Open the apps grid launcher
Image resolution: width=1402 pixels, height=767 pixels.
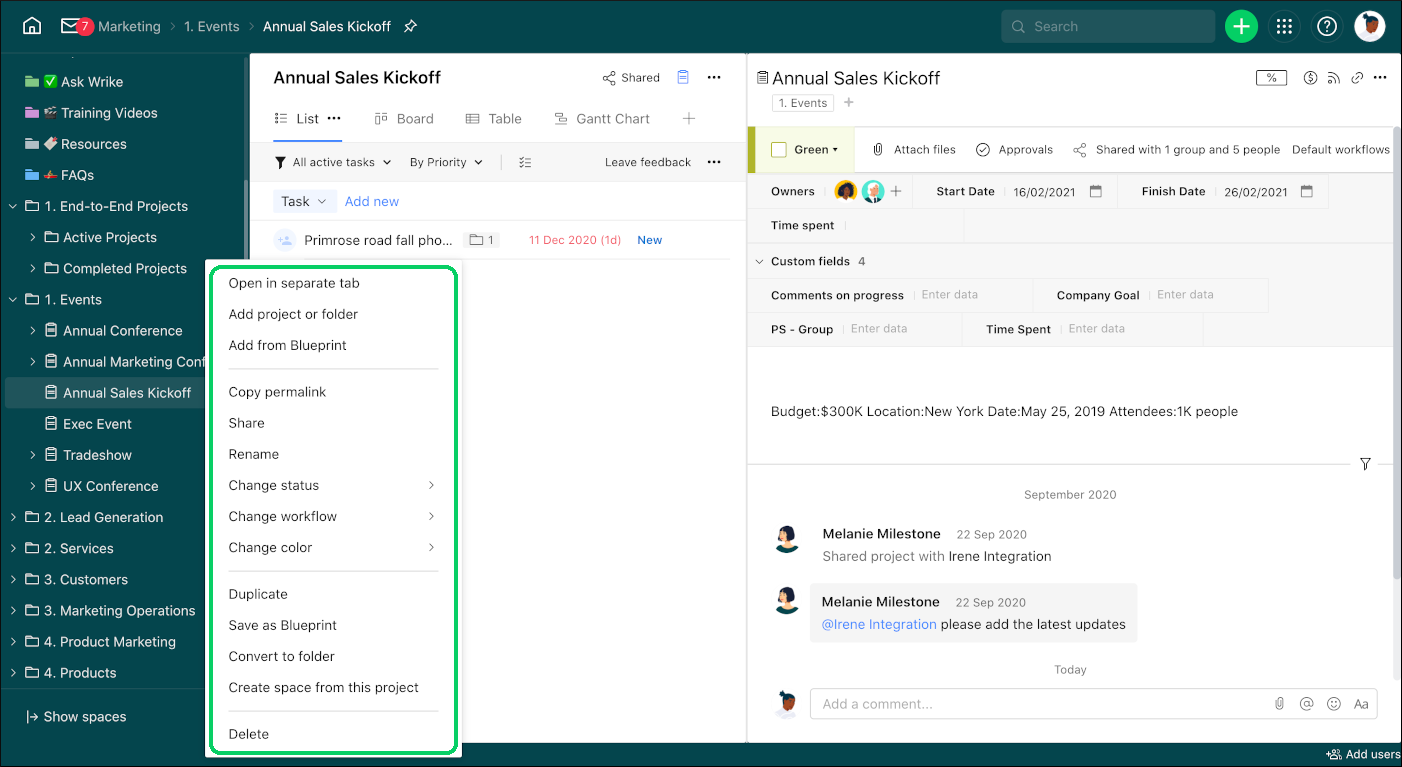click(x=1284, y=26)
